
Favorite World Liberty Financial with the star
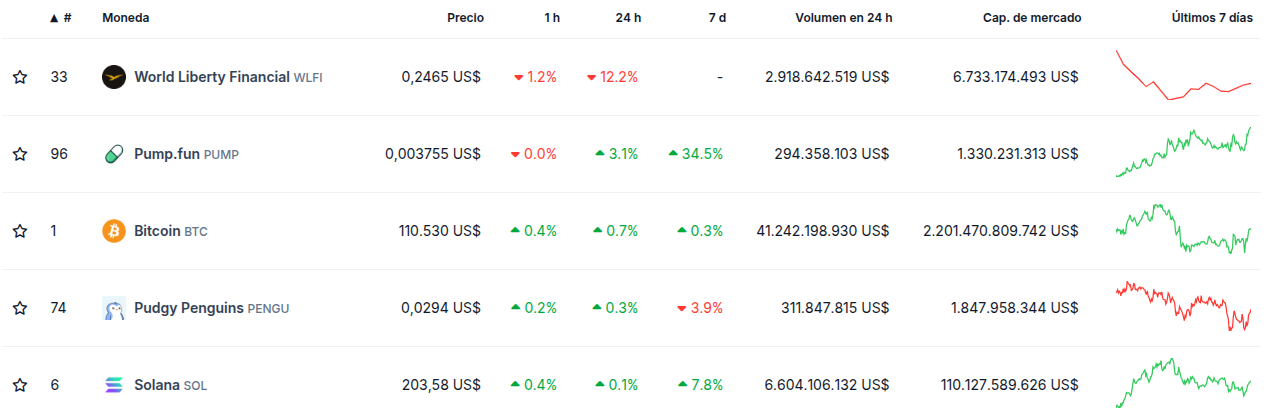pyautogui.click(x=20, y=77)
